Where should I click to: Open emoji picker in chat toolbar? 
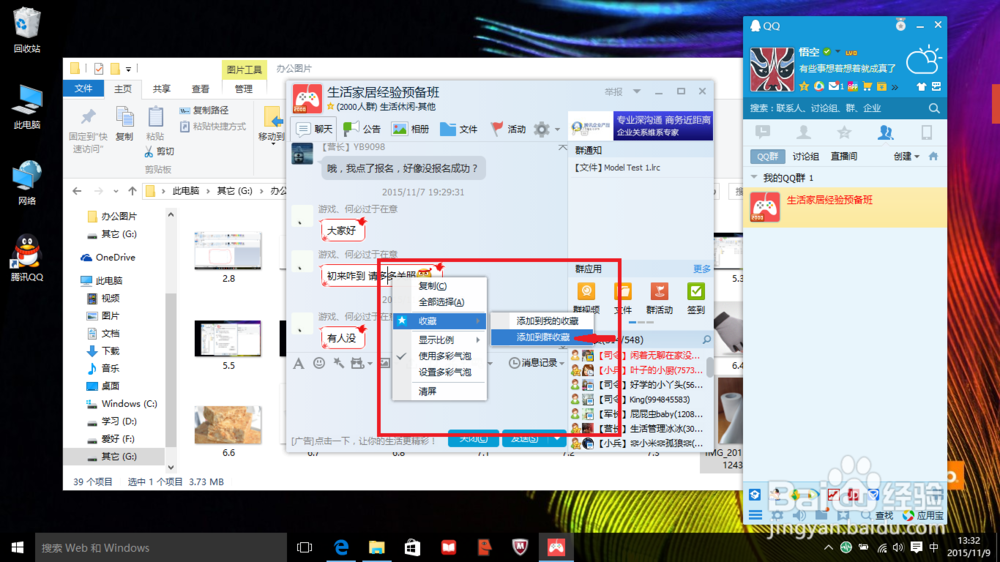coord(319,363)
